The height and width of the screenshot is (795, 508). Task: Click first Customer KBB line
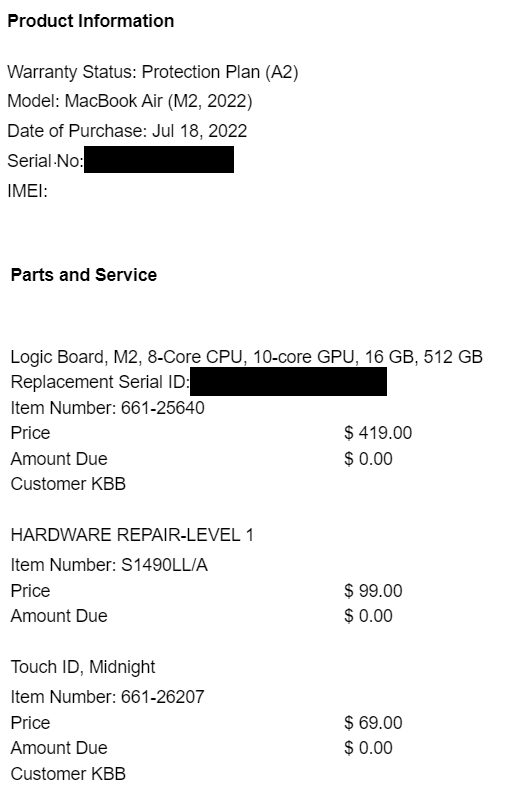coord(68,484)
